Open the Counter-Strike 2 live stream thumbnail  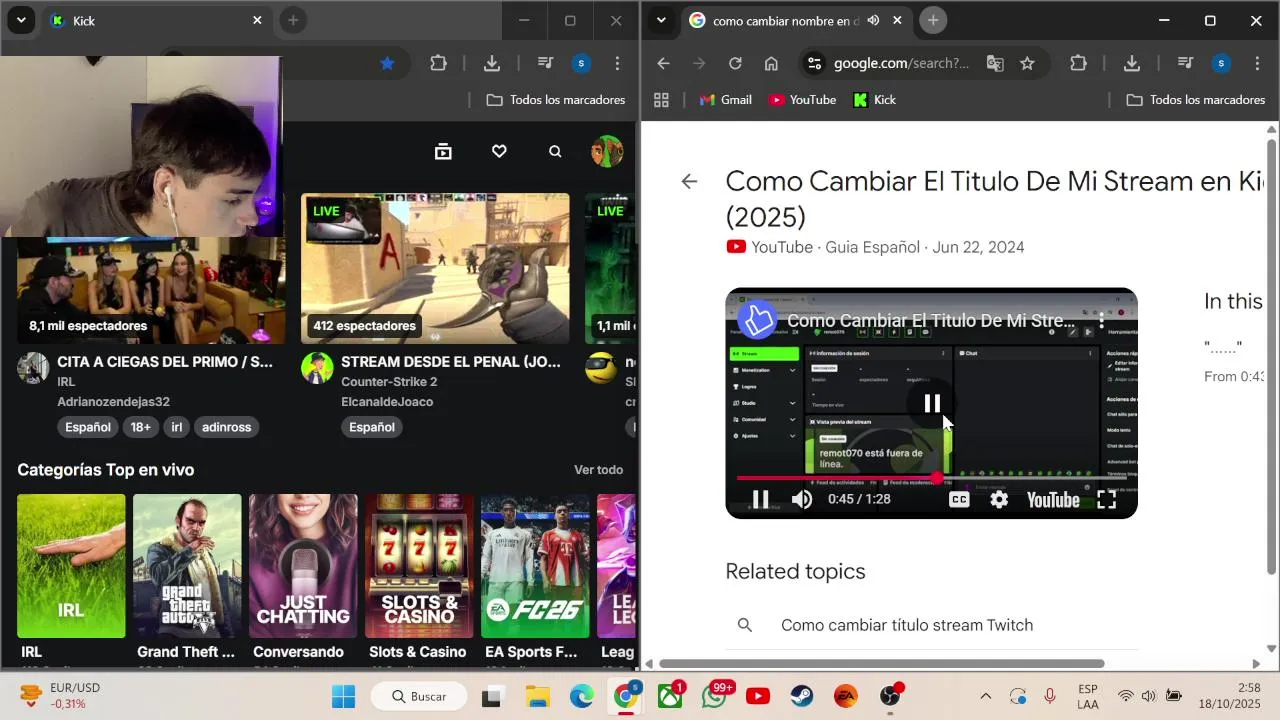click(435, 268)
